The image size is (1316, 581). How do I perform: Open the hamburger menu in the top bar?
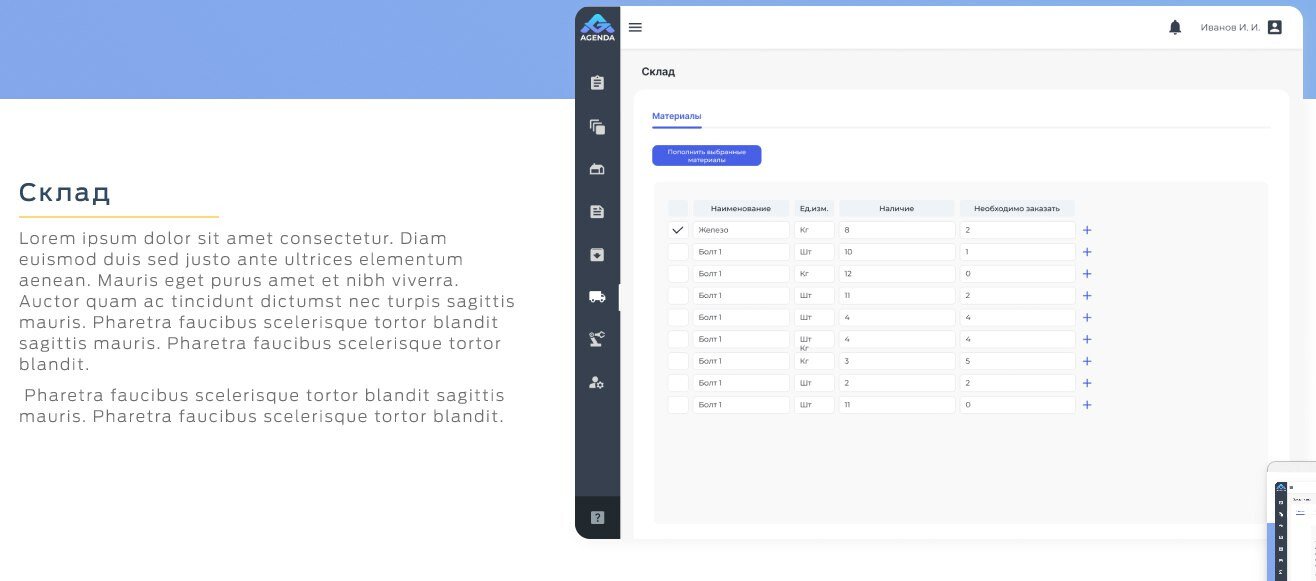tap(635, 28)
